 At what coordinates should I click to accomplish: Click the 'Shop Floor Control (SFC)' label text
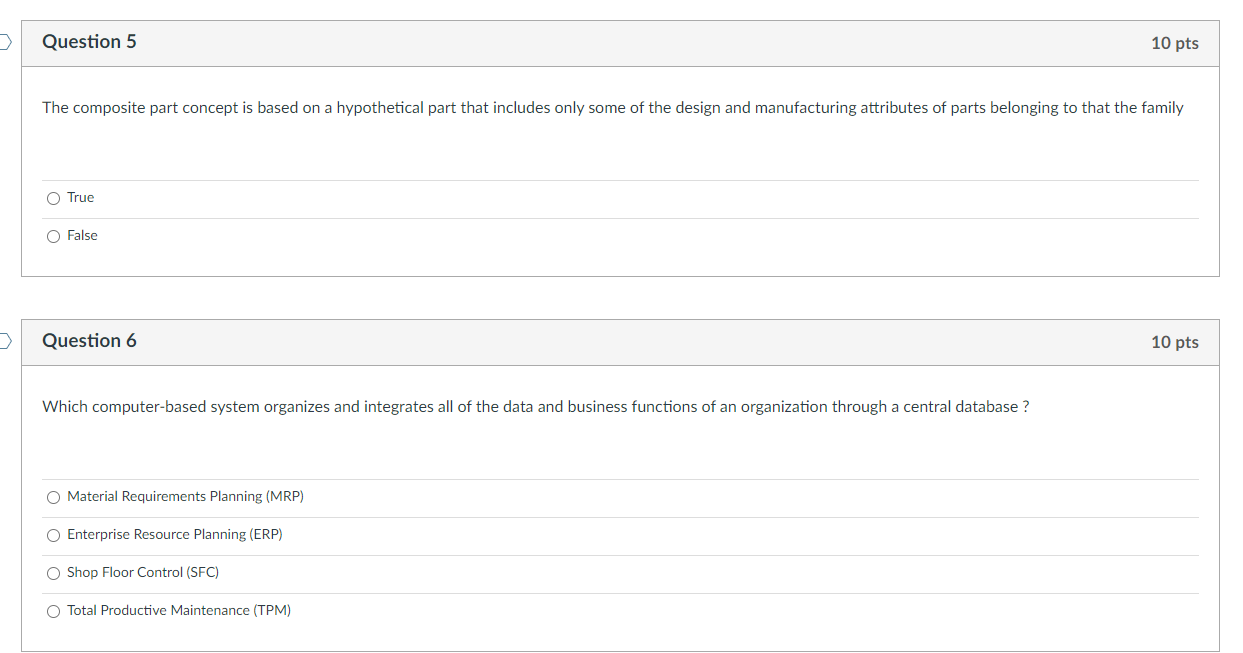point(143,573)
